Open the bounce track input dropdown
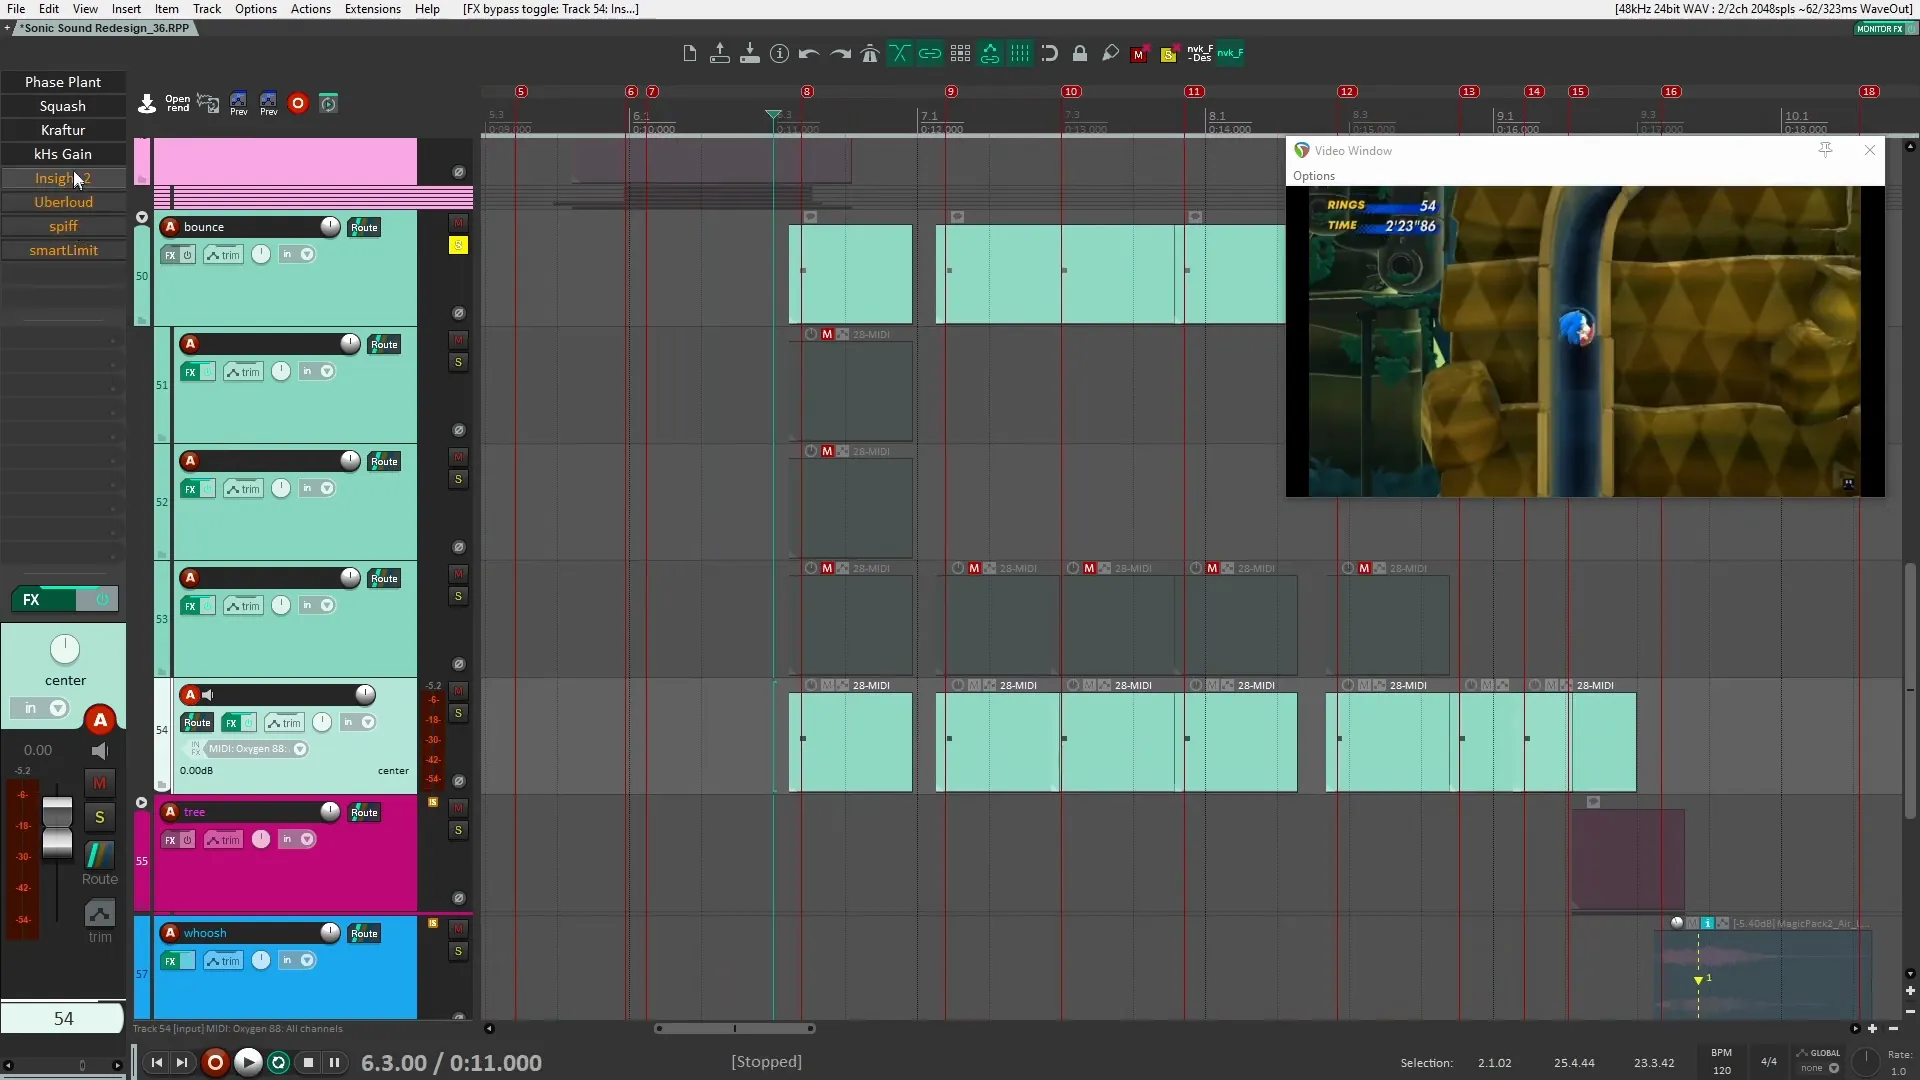 coord(307,254)
